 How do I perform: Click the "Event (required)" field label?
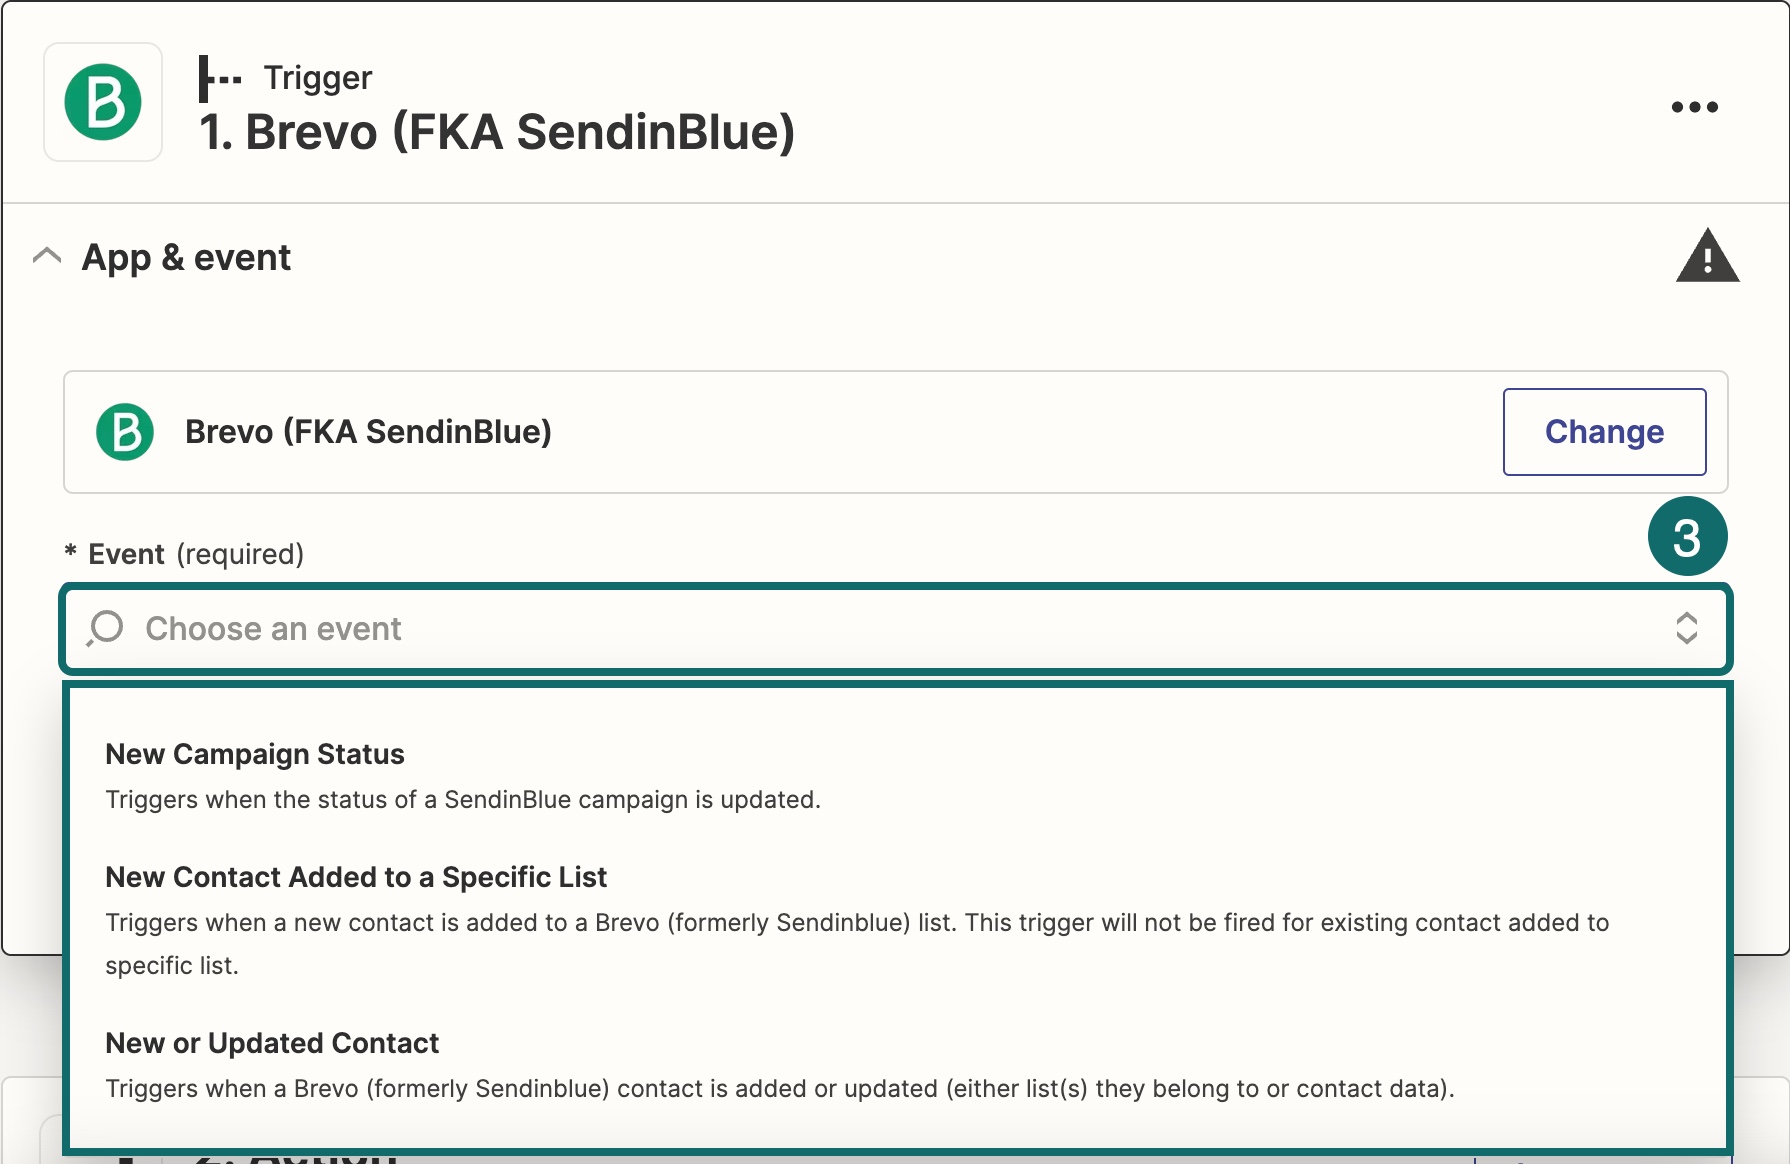pos(195,554)
